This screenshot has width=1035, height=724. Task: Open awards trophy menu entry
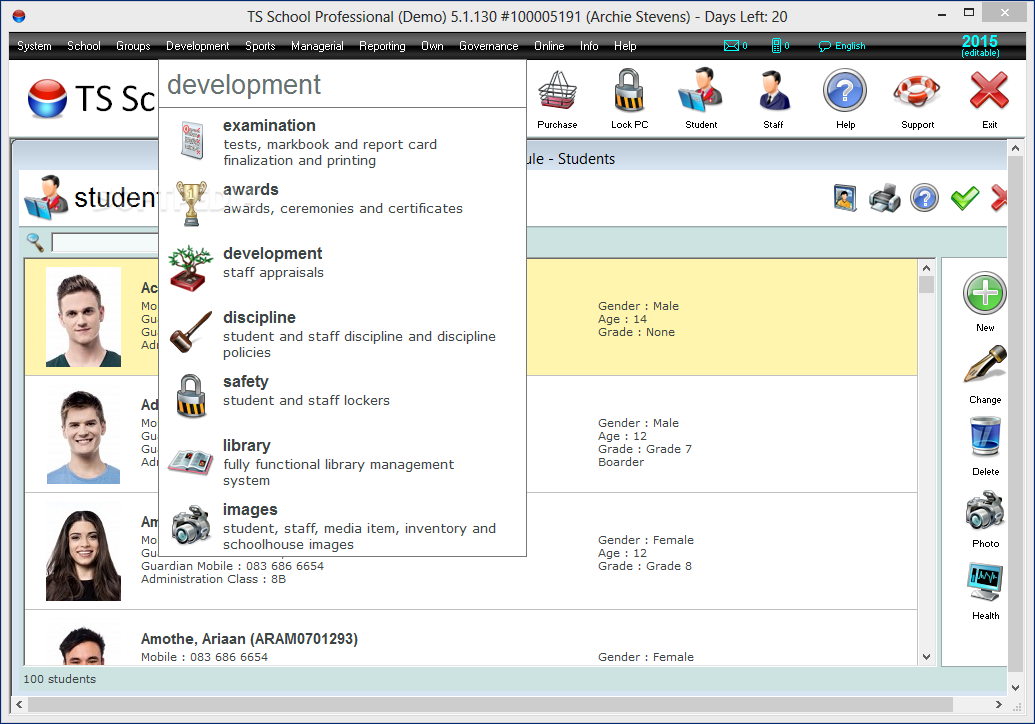tap(342, 203)
